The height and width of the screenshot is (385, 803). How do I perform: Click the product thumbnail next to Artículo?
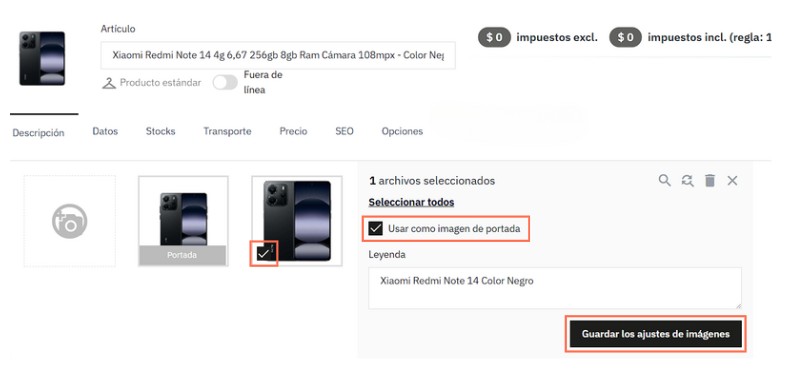pyautogui.click(x=42, y=58)
